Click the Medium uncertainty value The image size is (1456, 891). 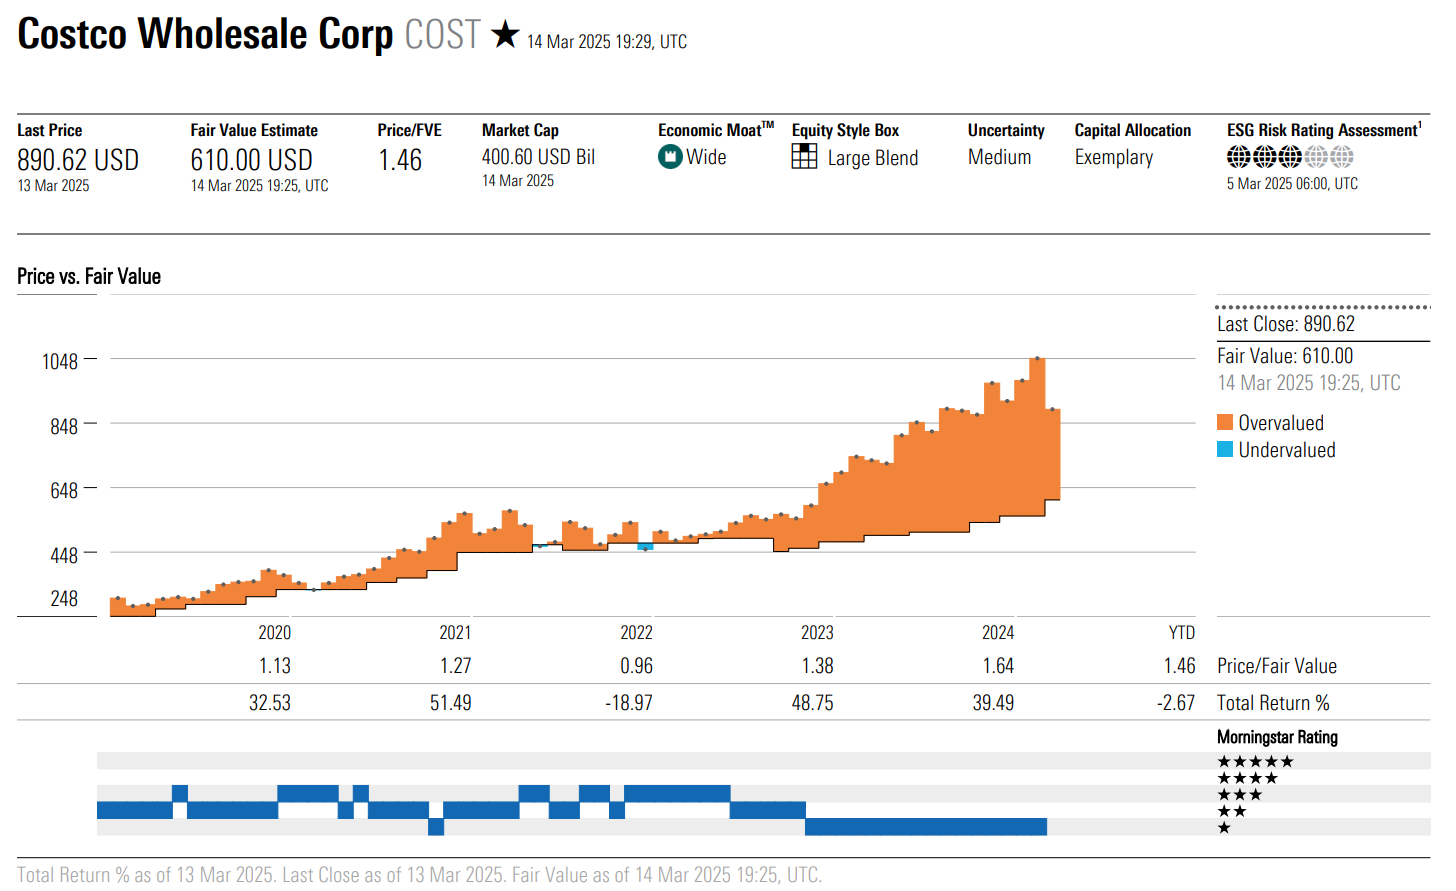click(x=999, y=157)
